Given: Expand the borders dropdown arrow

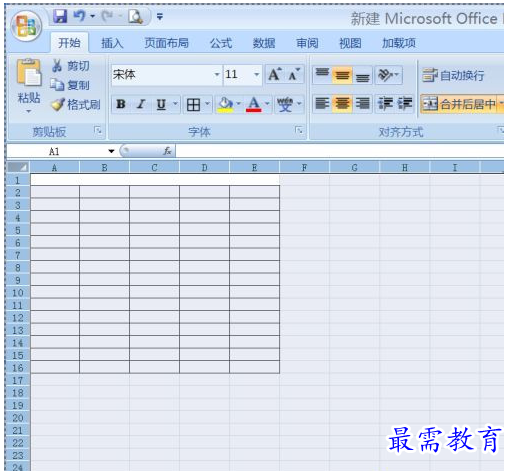Looking at the screenshot, I should point(207,104).
